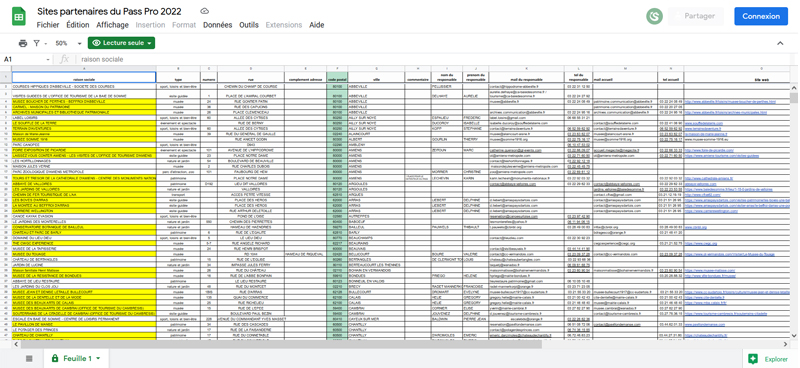Select yellow cell CARRIERE WELLINGTON
The image size is (800, 368).
click(x=84, y=210)
